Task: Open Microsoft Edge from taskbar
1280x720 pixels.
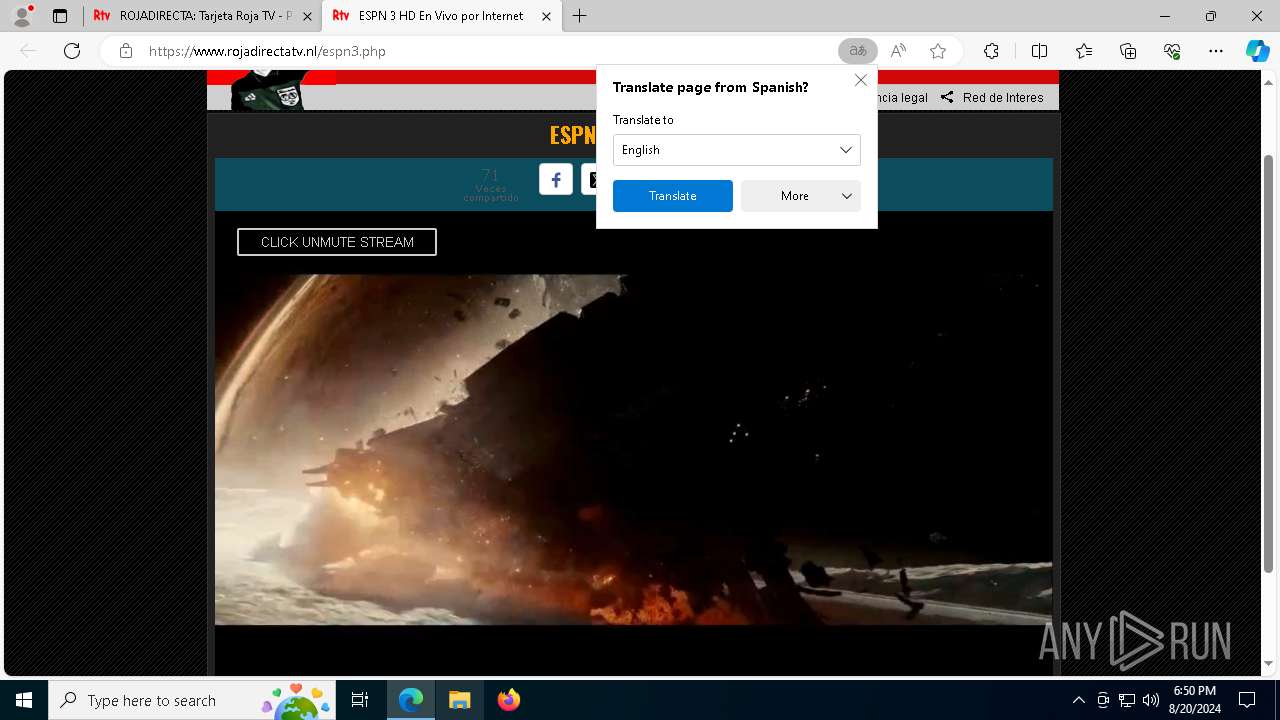Action: pyautogui.click(x=411, y=700)
